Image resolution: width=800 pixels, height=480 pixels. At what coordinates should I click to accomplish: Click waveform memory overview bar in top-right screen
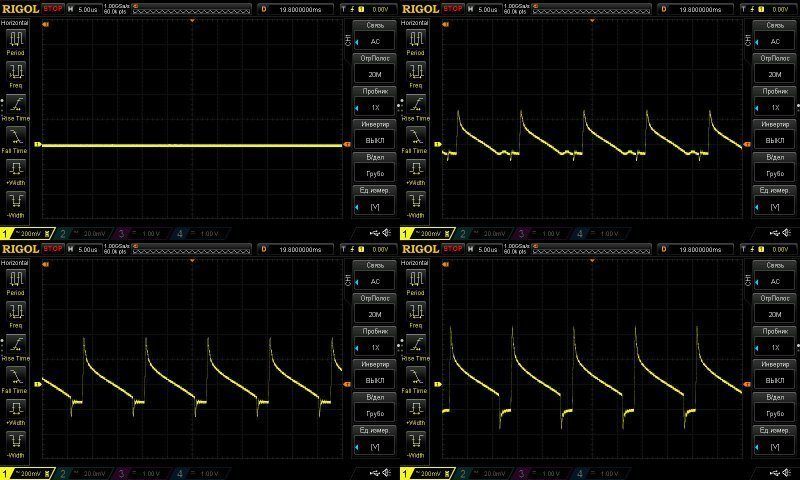(592, 9)
